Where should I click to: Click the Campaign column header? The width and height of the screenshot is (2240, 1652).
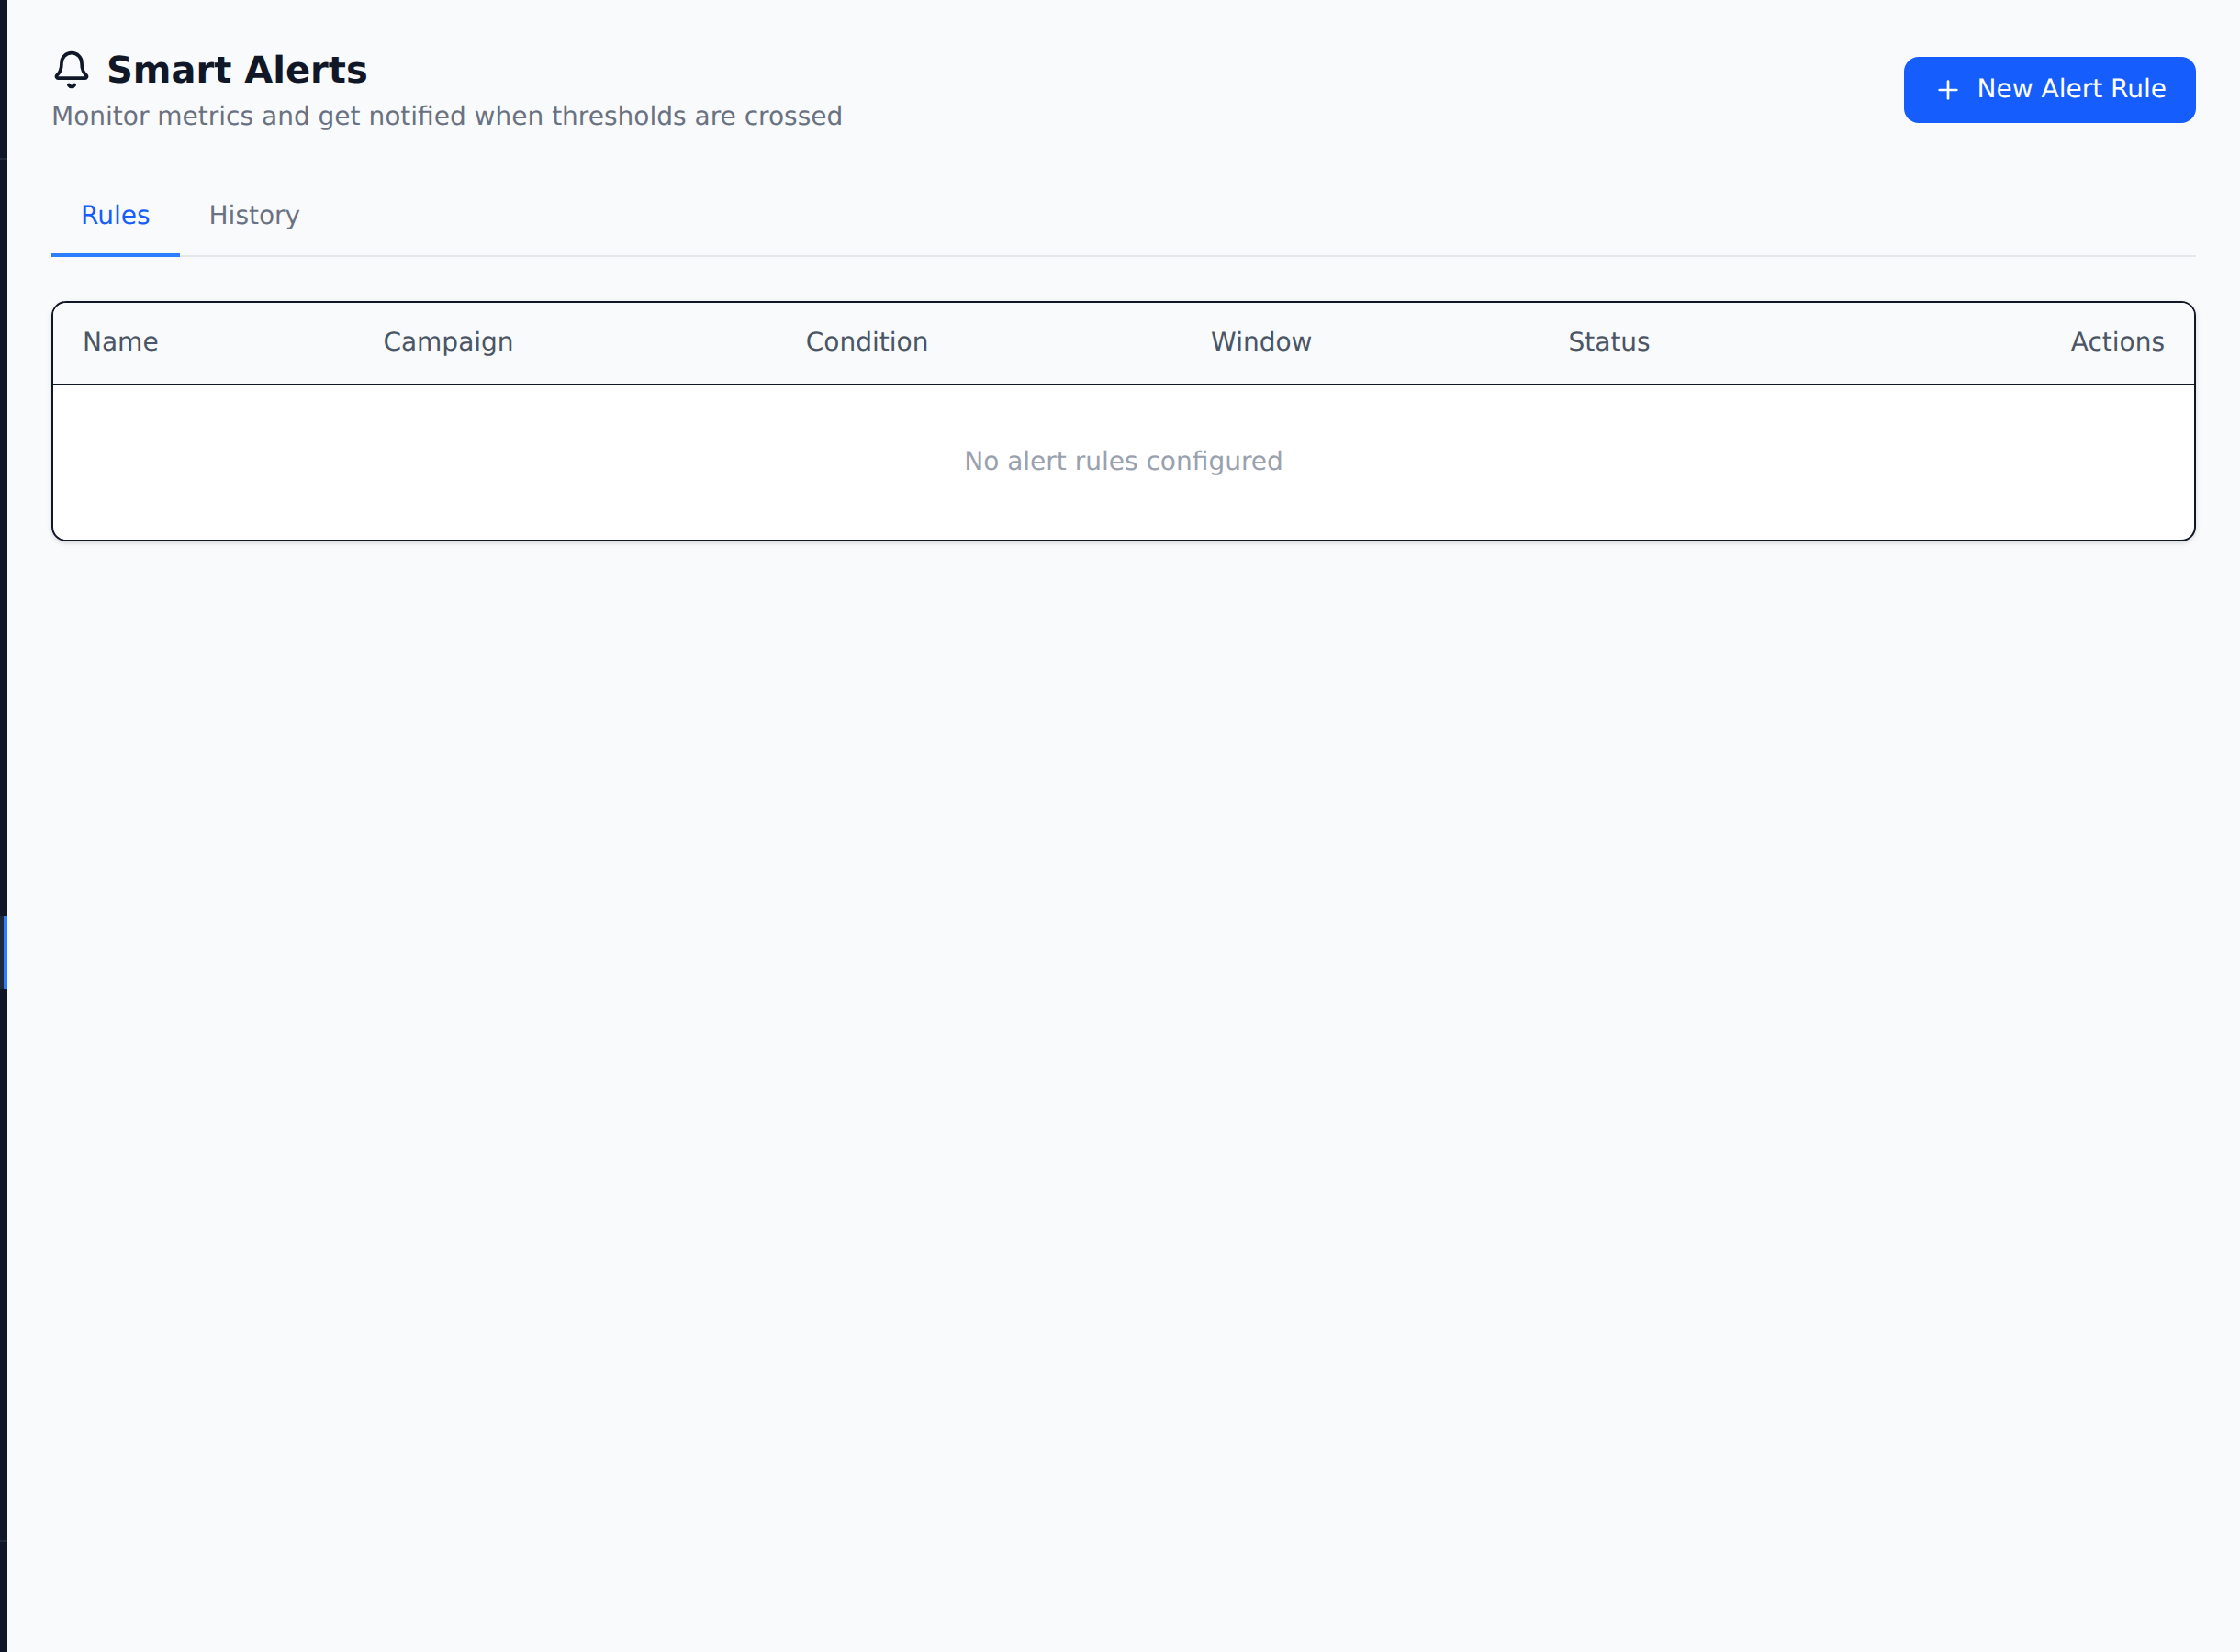click(448, 341)
